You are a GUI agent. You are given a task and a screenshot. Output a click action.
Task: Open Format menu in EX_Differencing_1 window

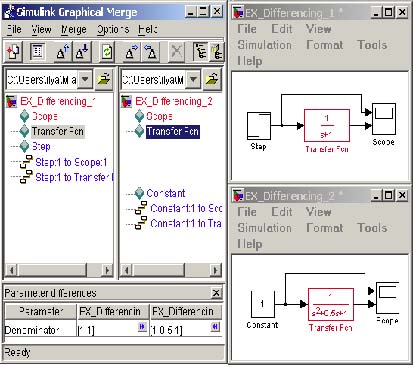tap(325, 45)
